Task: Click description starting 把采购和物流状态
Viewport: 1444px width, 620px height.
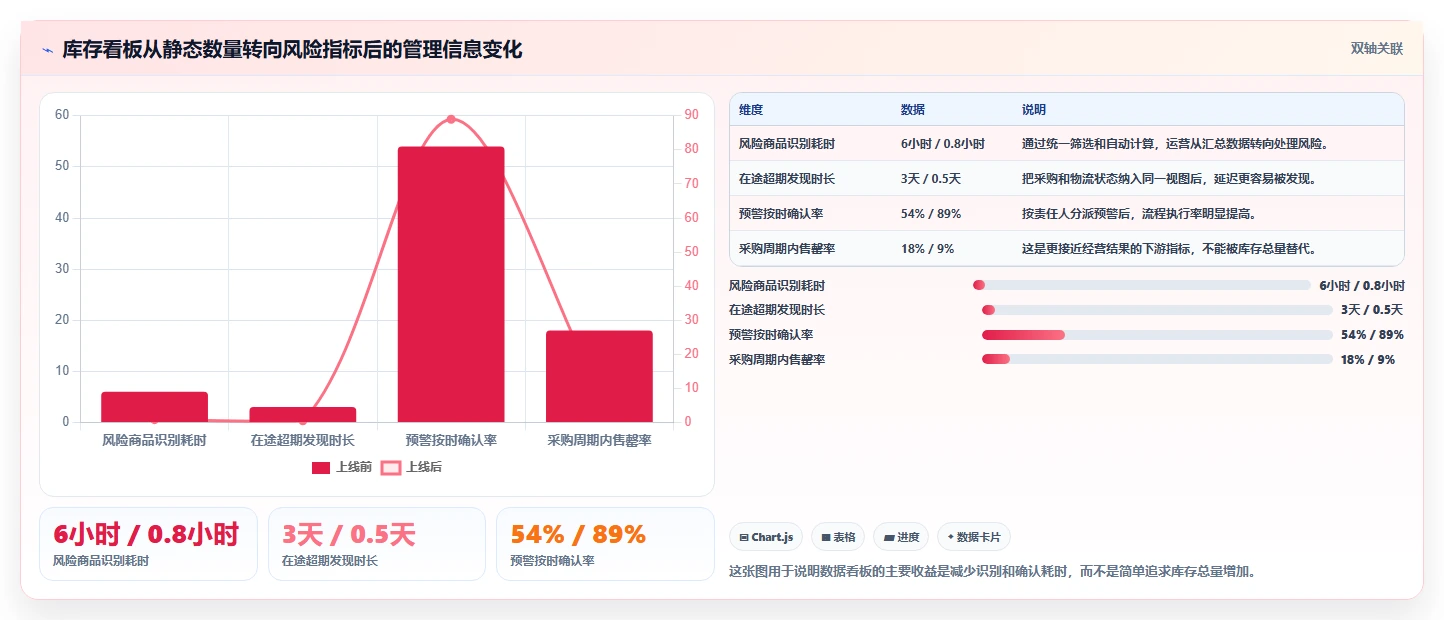Action: [1172, 179]
